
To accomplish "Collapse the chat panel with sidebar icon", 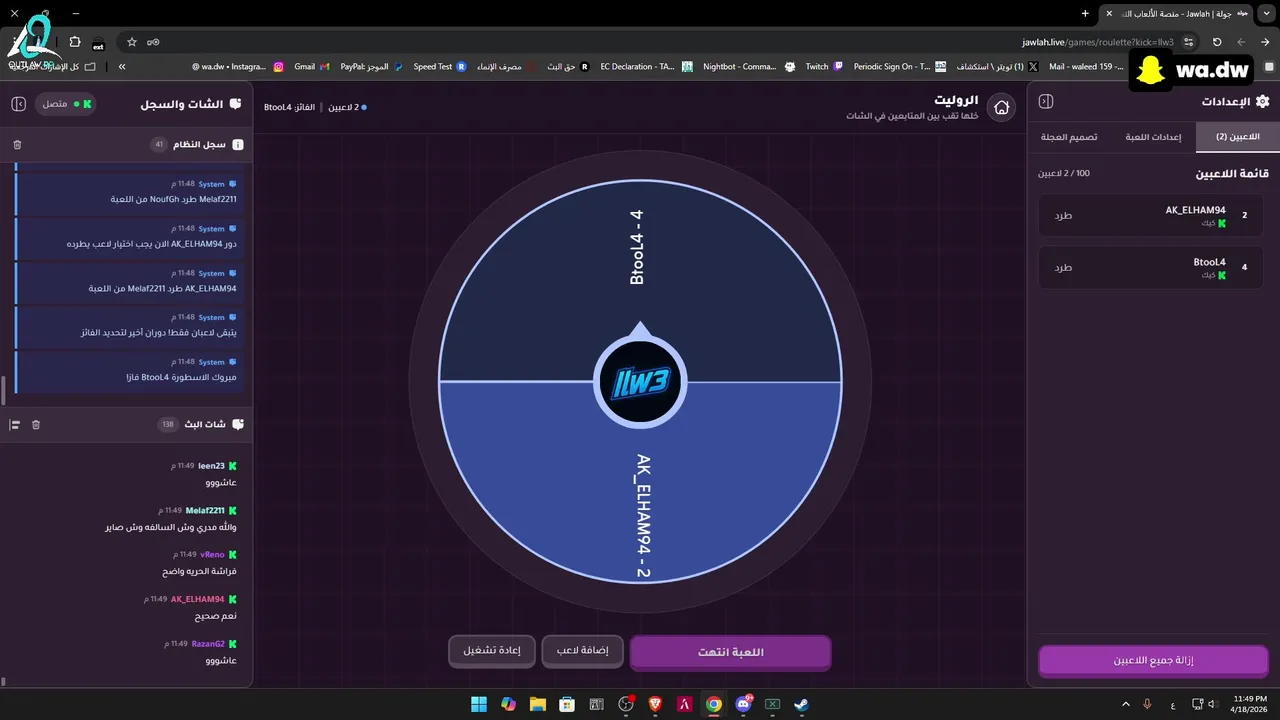I will click(18, 103).
